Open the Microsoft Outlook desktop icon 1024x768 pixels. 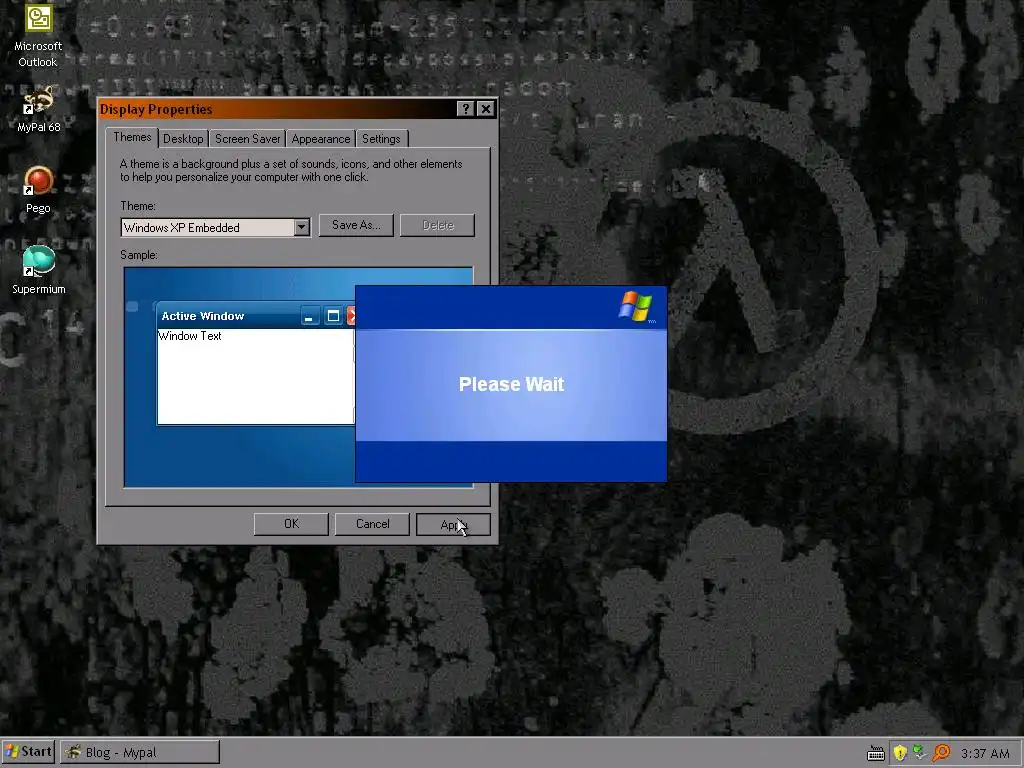click(x=38, y=34)
